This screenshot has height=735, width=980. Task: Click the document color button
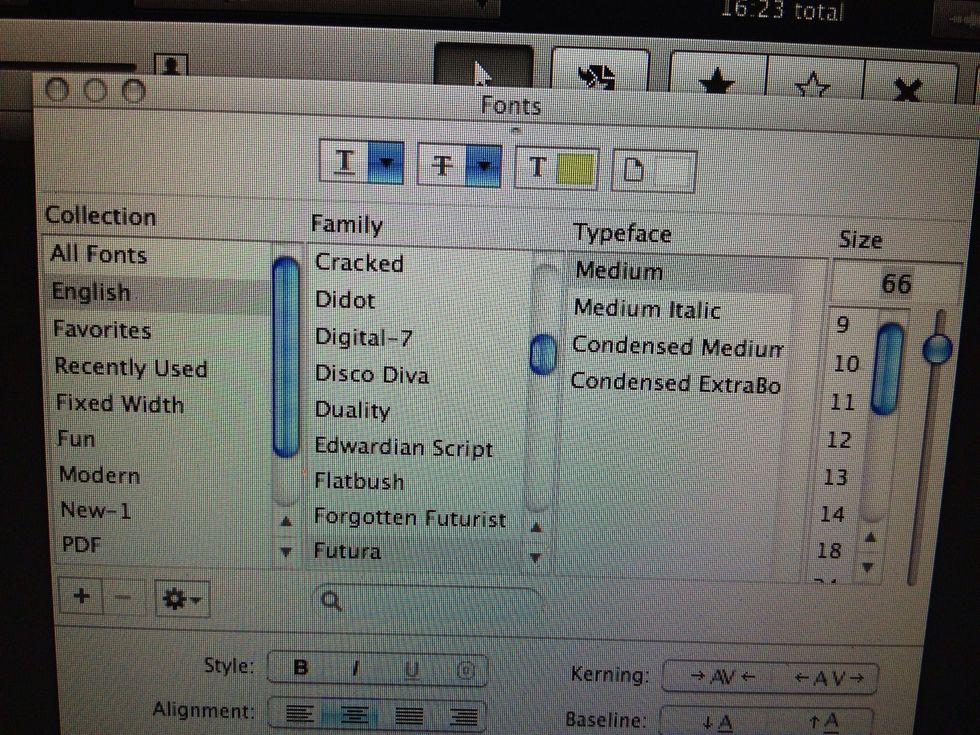[653, 170]
